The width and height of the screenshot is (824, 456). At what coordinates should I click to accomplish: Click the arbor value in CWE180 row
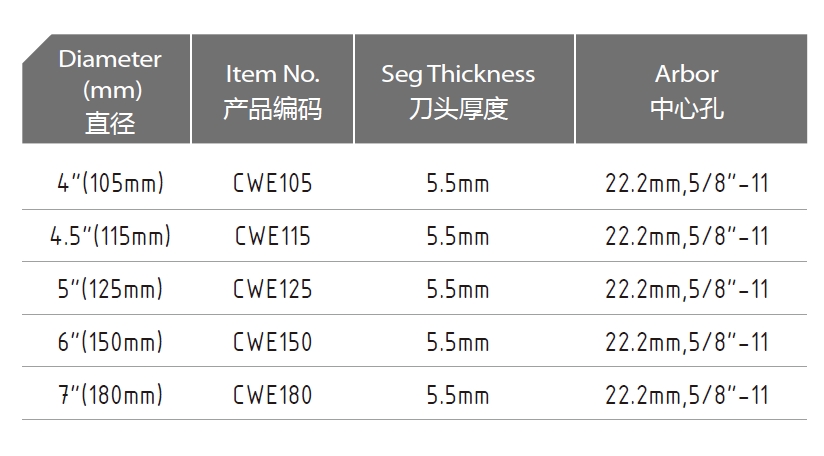coord(687,395)
